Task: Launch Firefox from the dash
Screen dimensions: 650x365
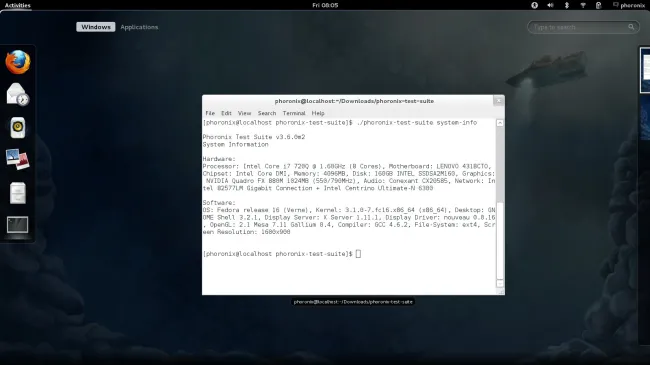Action: coord(17,62)
